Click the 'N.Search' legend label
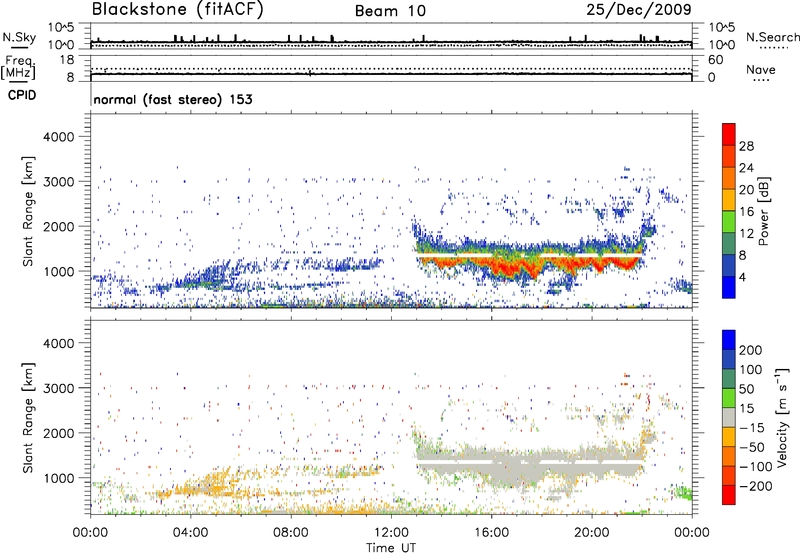Screen dimensions: 800x554 772,37
